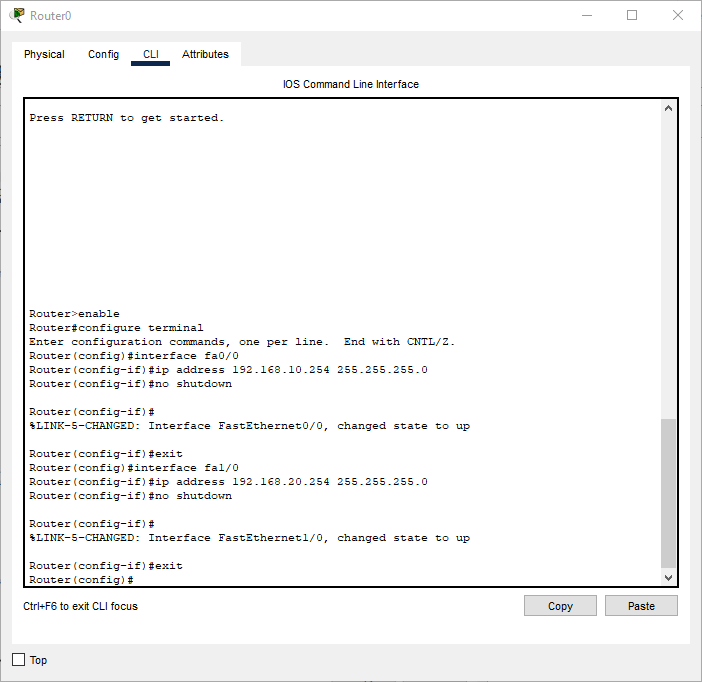This screenshot has height=682, width=702.
Task: Click the 'Press RETURN to get started' text
Action: [127, 118]
